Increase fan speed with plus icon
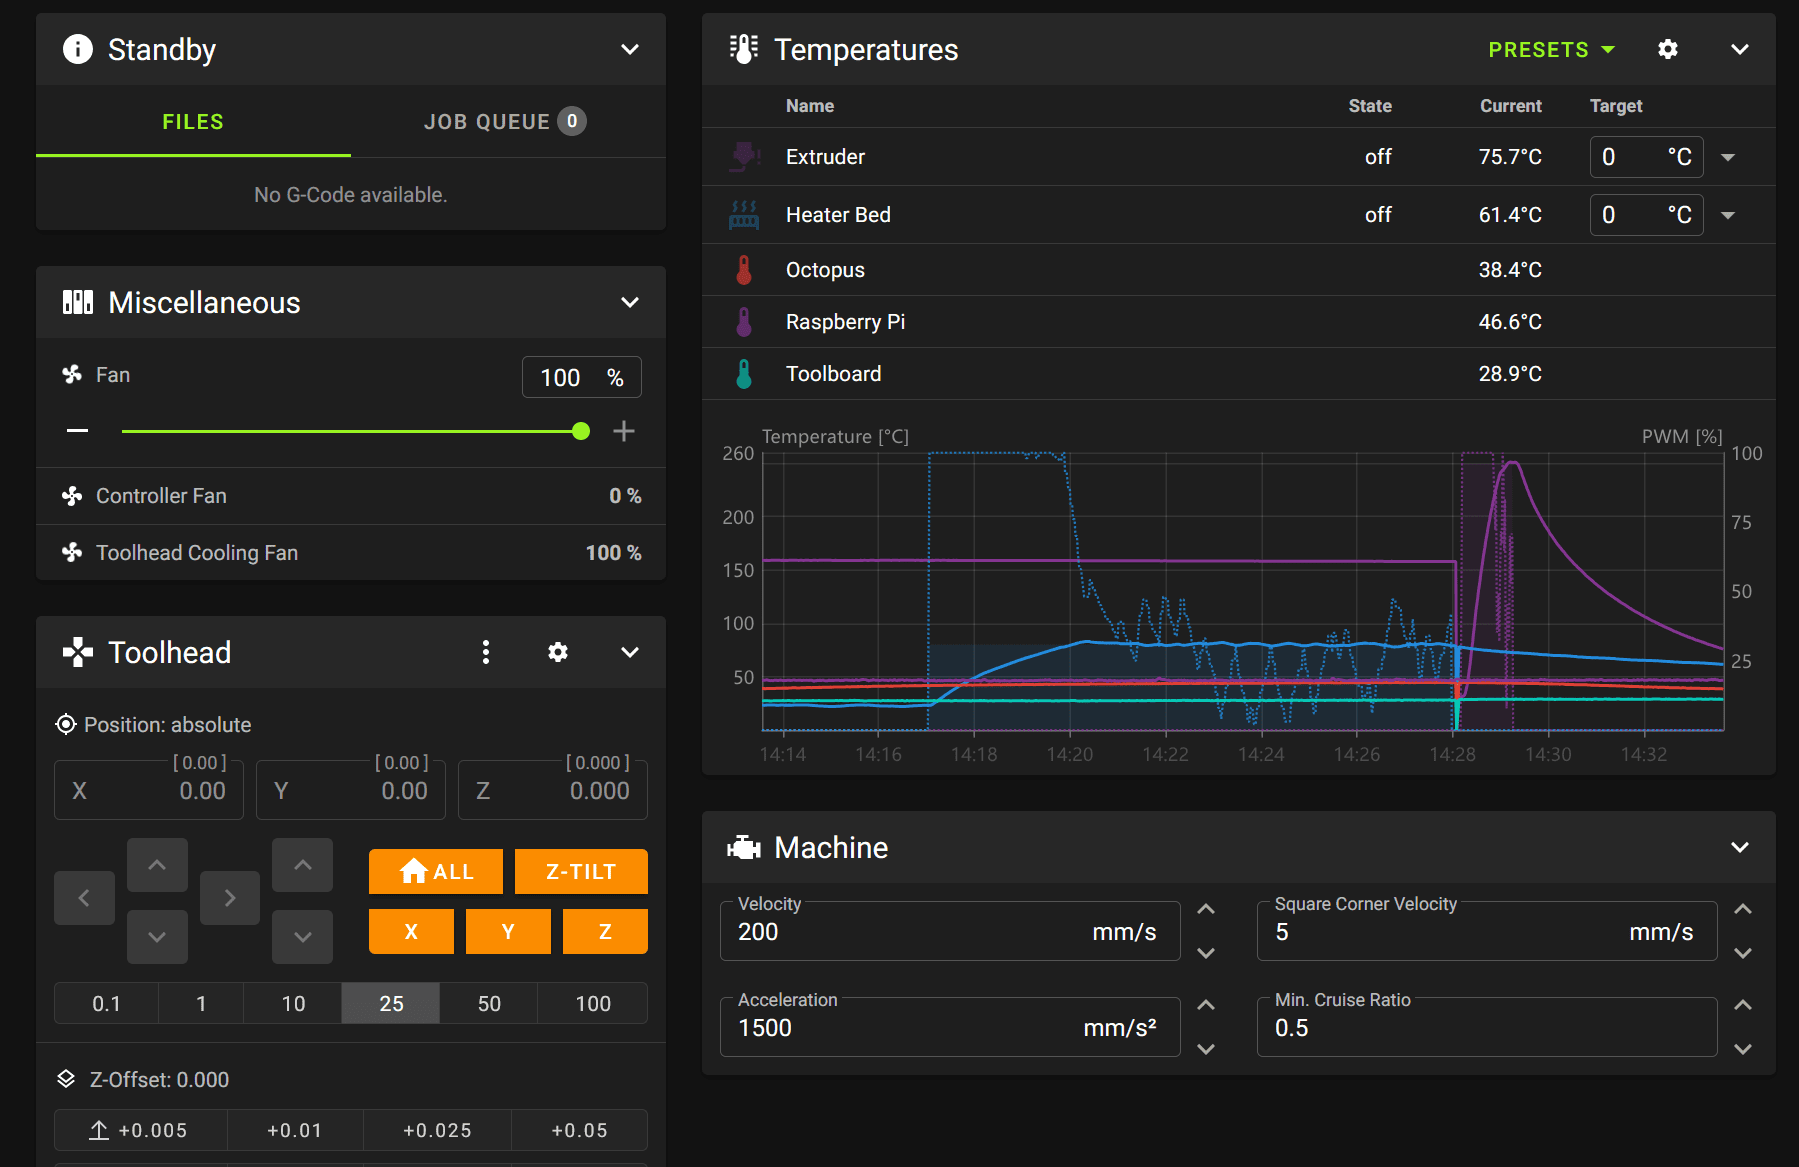 pyautogui.click(x=624, y=431)
